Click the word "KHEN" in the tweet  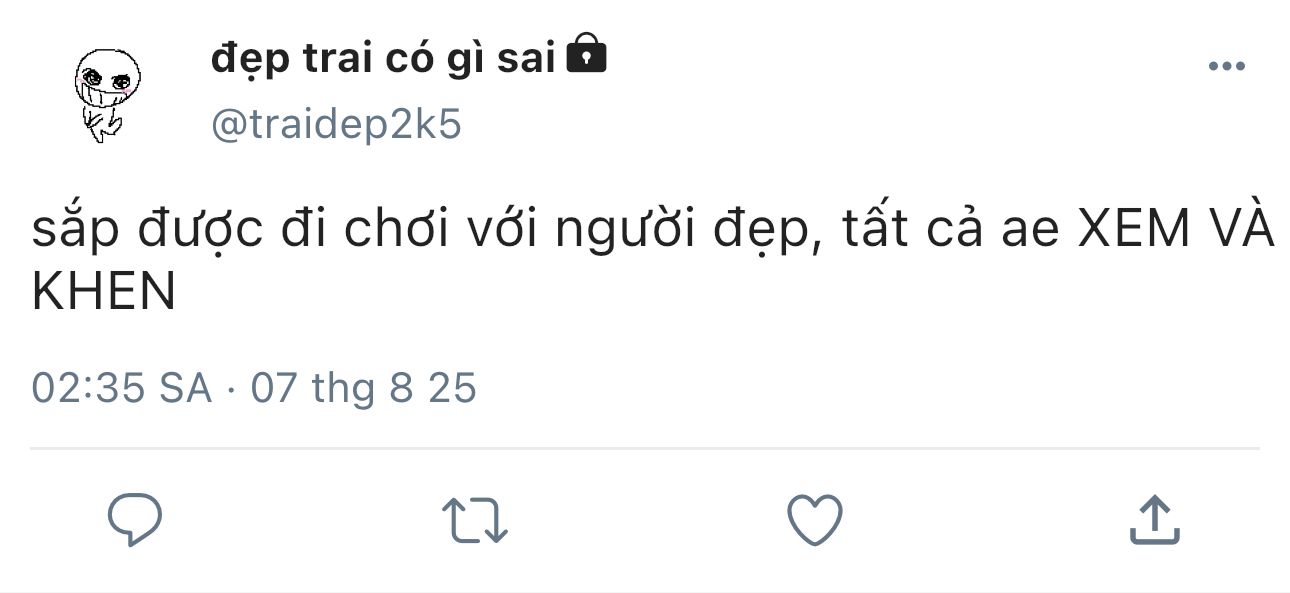pos(104,293)
